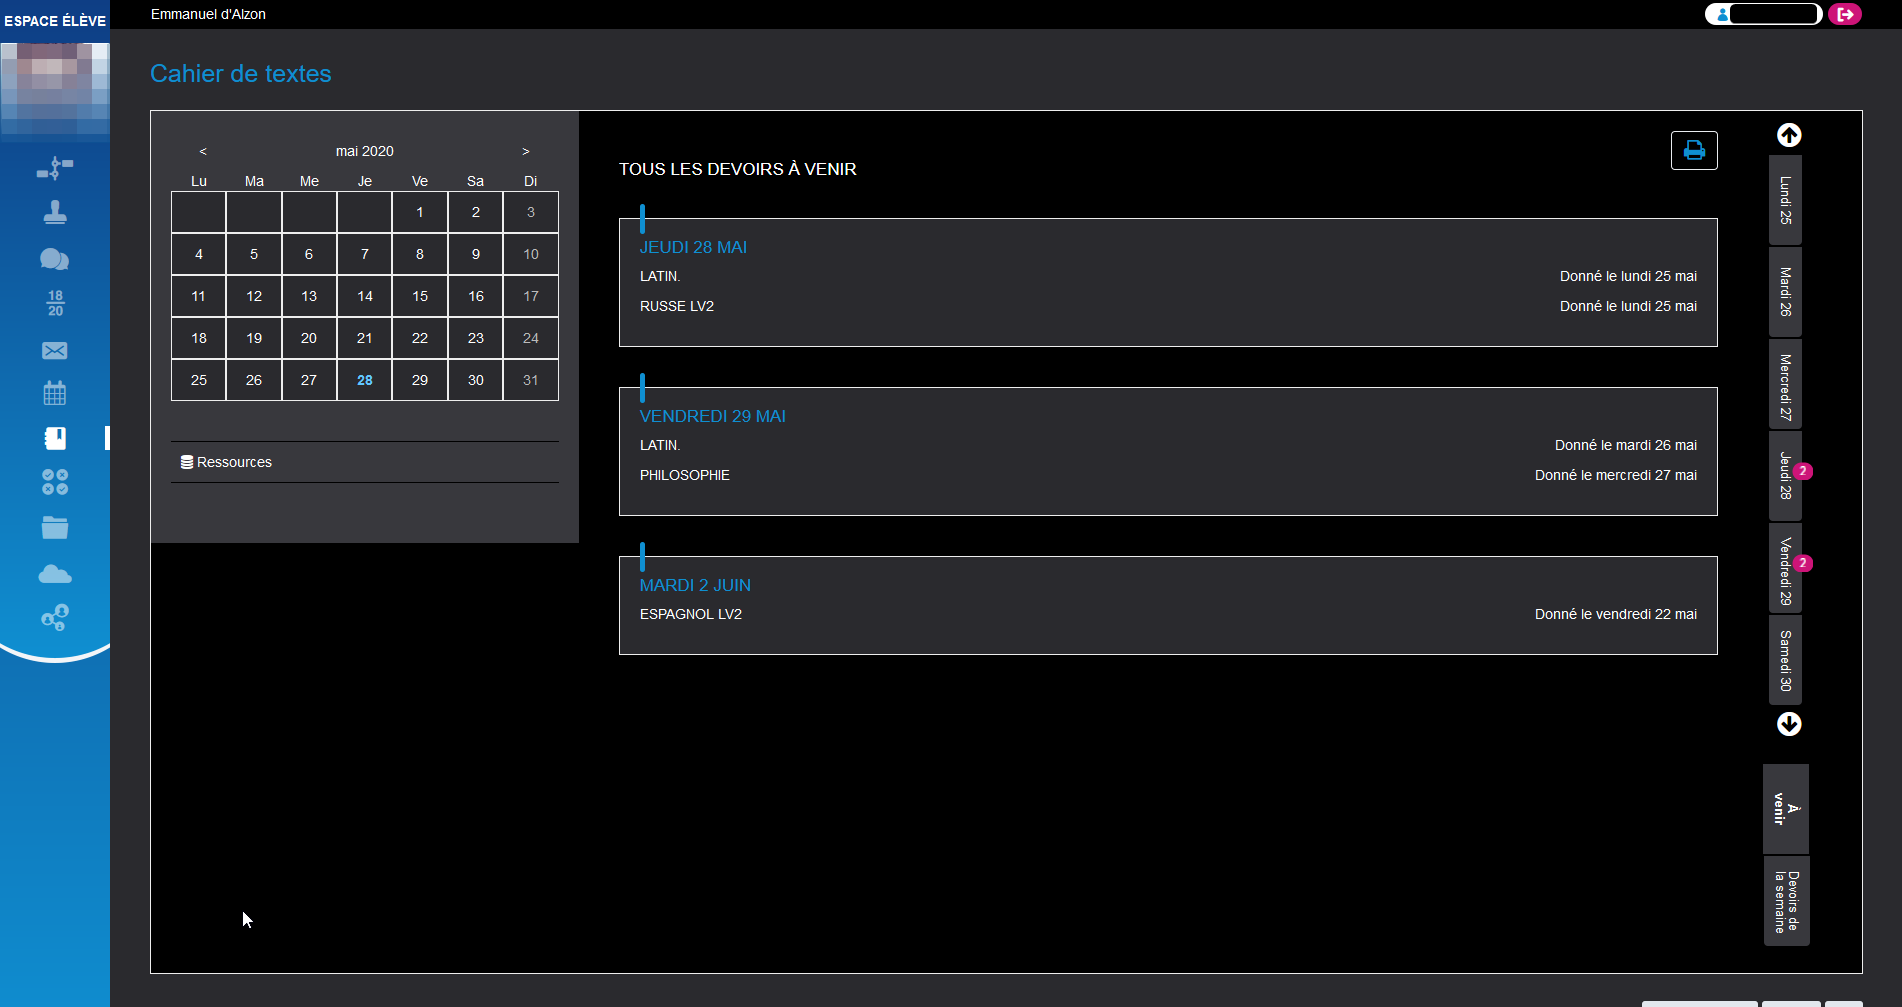The image size is (1902, 1007).
Task: Open the cloud storage icon
Action: point(55,573)
